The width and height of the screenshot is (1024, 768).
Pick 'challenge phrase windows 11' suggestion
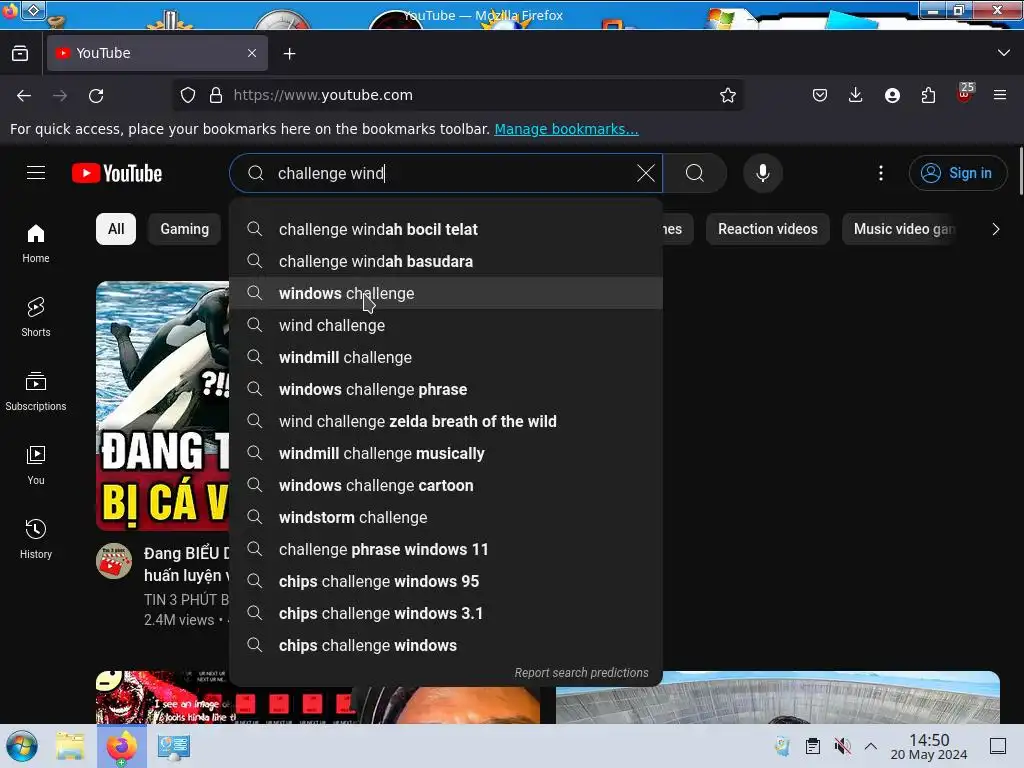[446, 549]
